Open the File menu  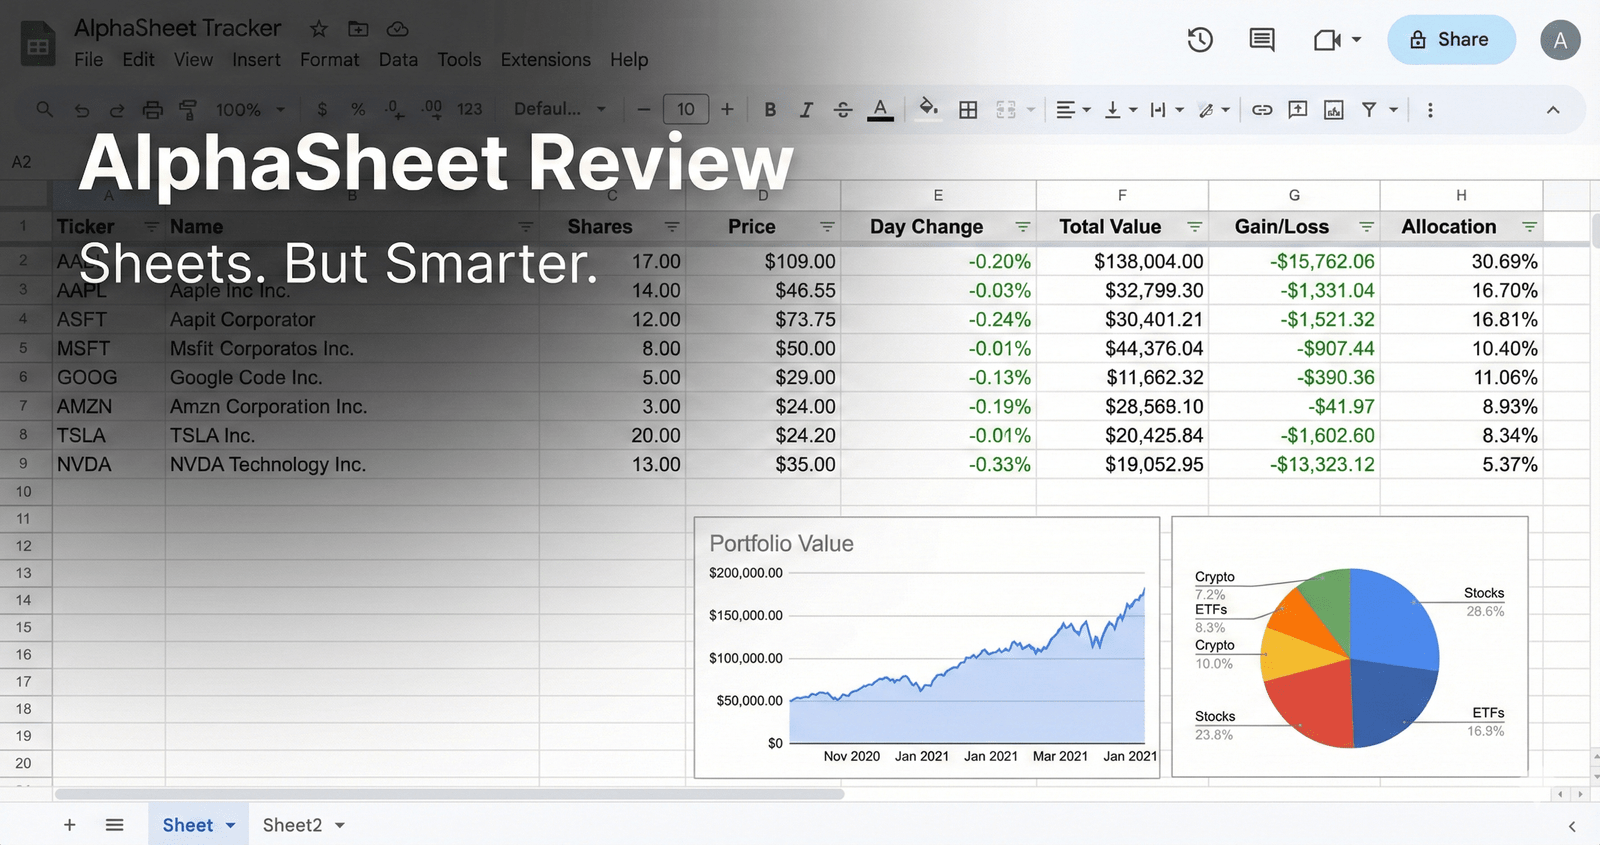[x=88, y=60]
